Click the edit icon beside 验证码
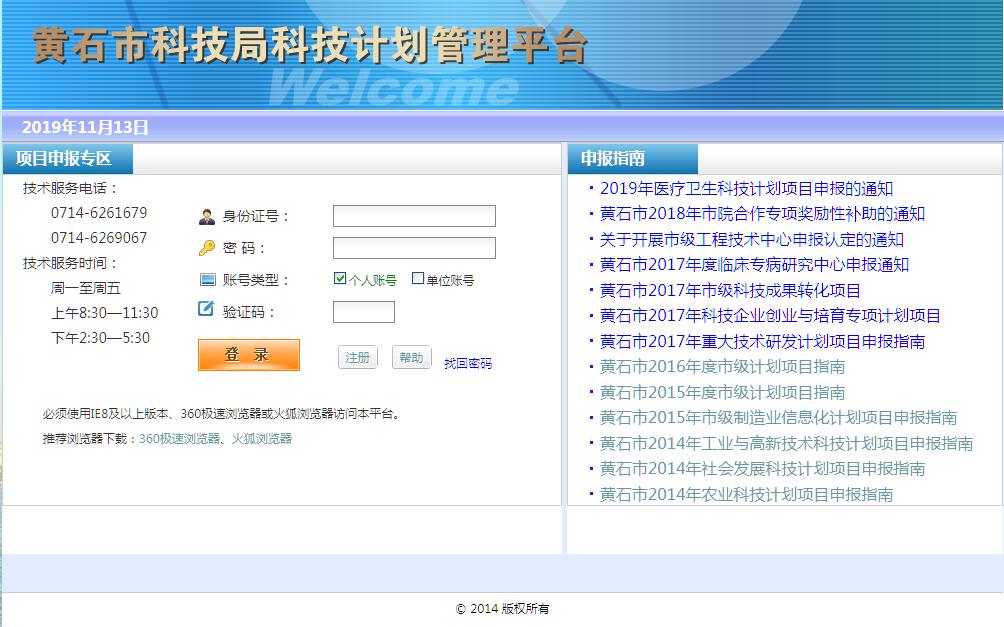Screen dimensions: 1004x627 coord(206,309)
